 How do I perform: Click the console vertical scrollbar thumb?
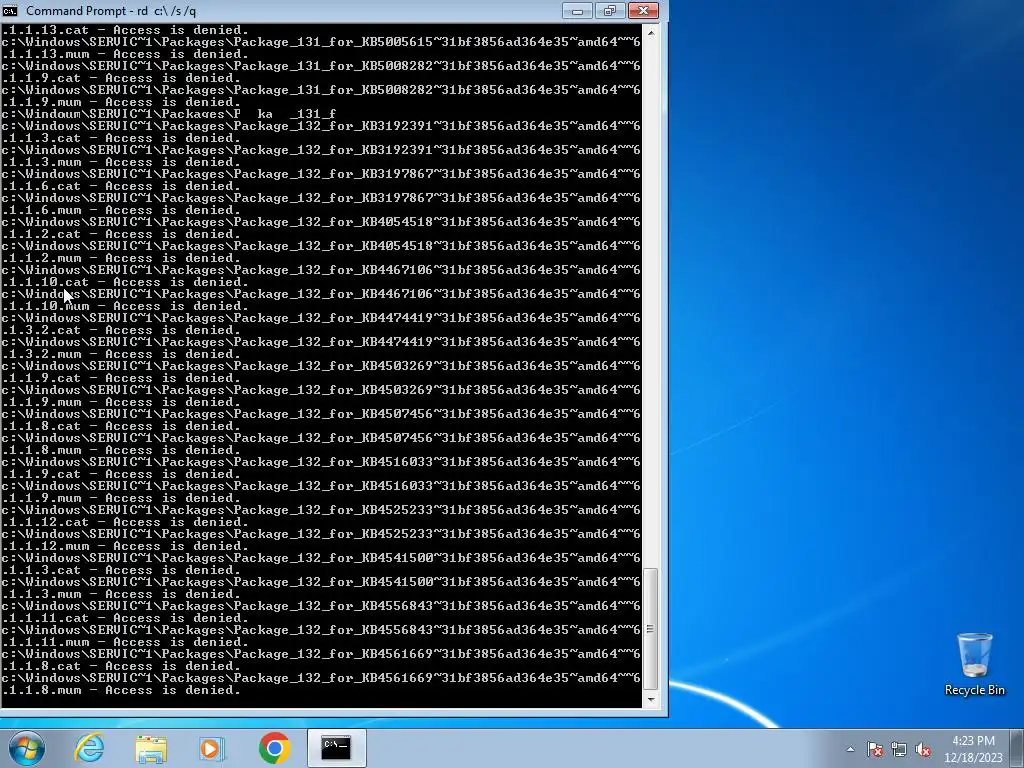(x=650, y=629)
